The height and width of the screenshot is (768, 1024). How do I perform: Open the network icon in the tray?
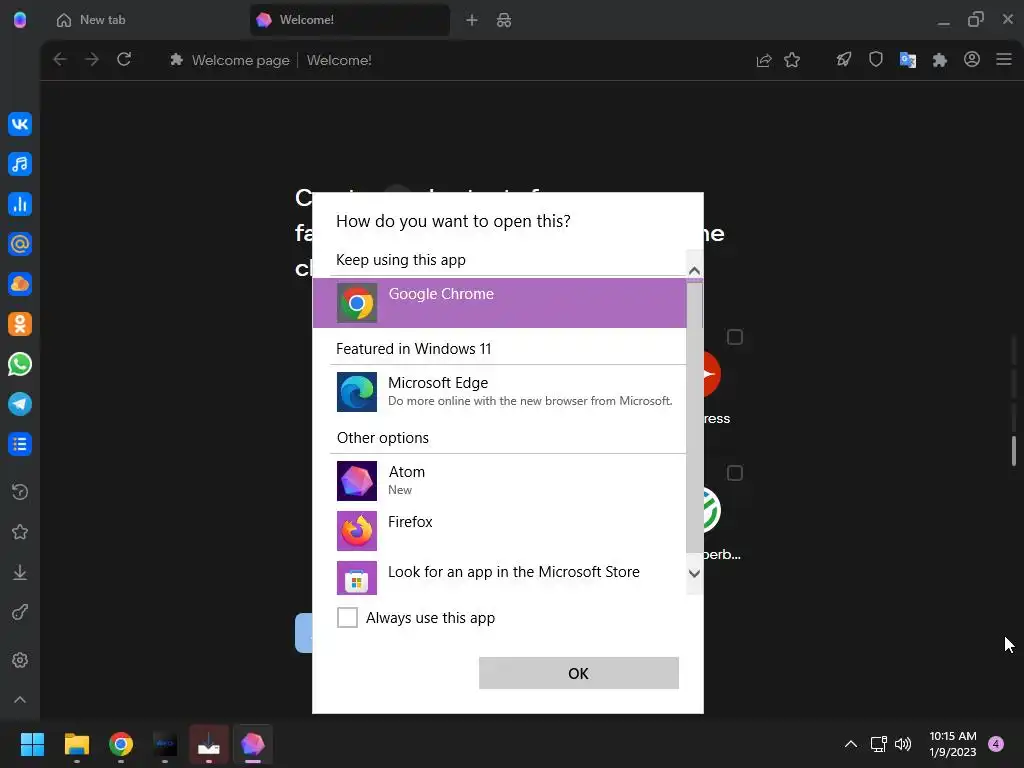[x=878, y=744]
